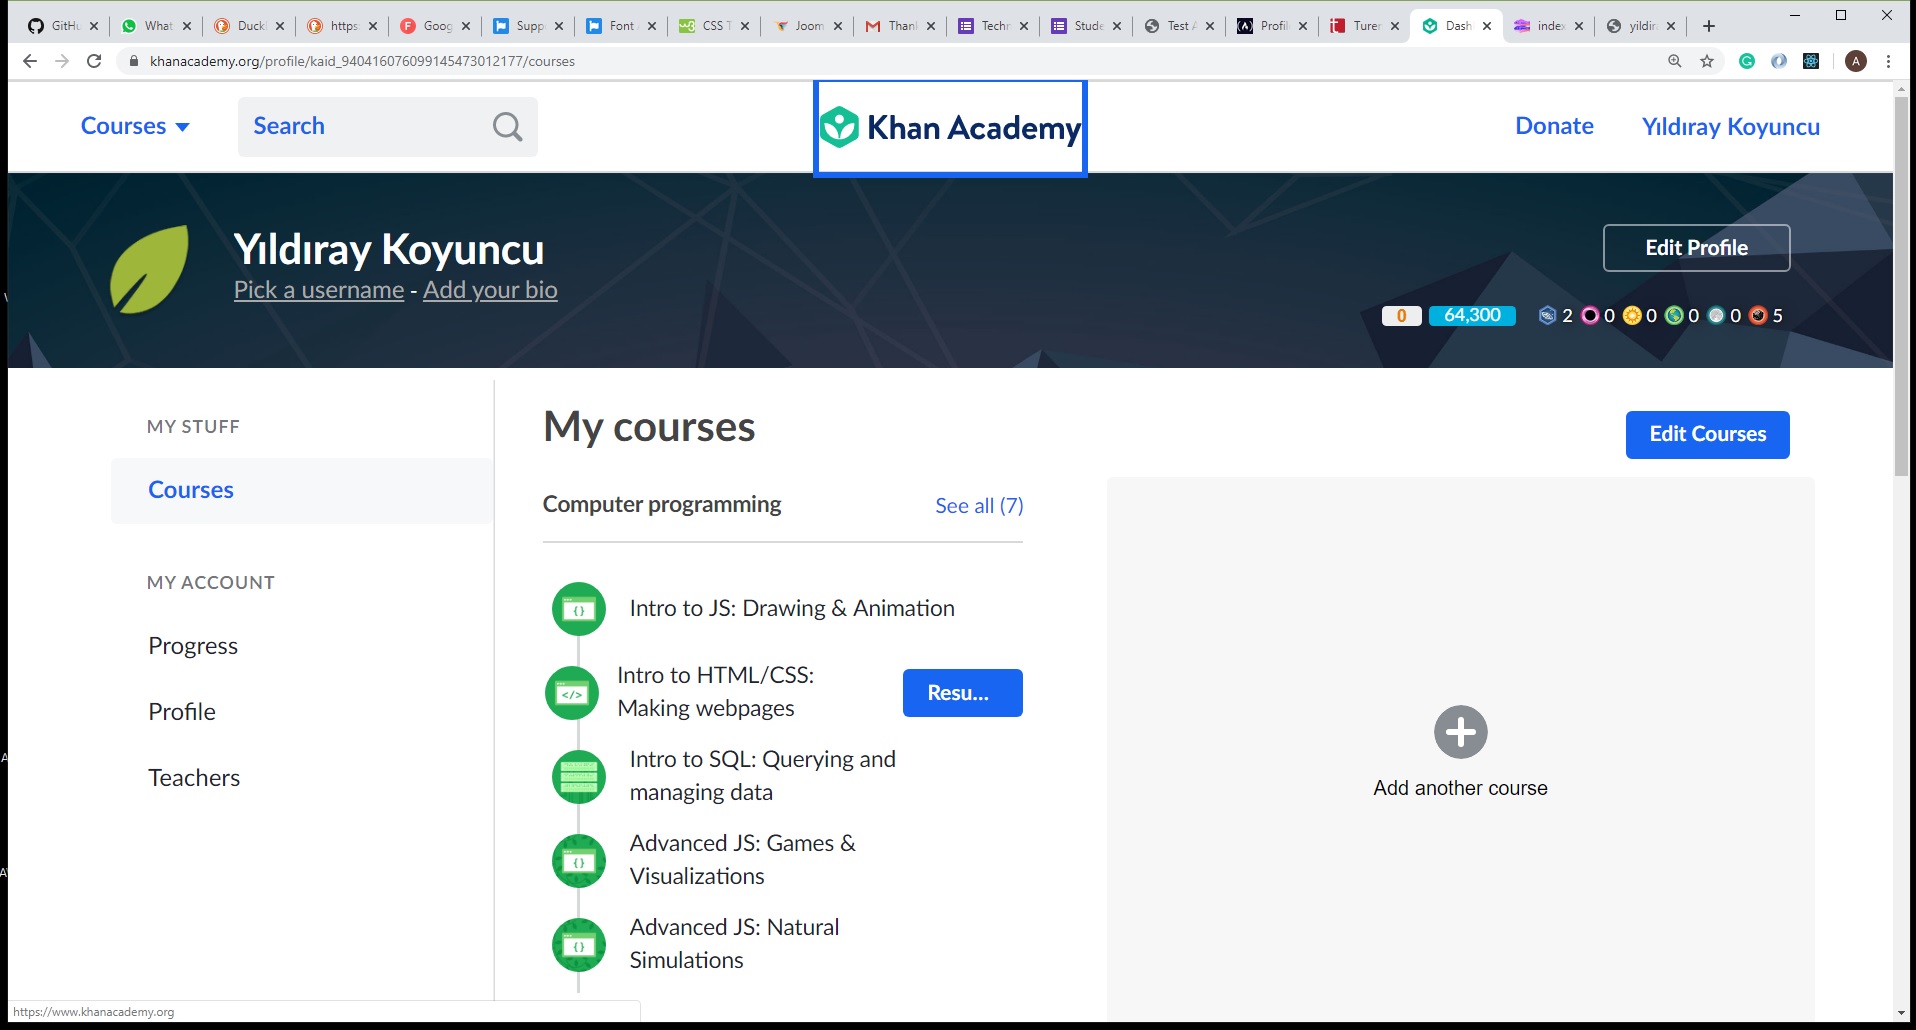Click the site lock padlock icon
Image resolution: width=1916 pixels, height=1030 pixels.
pyautogui.click(x=133, y=61)
